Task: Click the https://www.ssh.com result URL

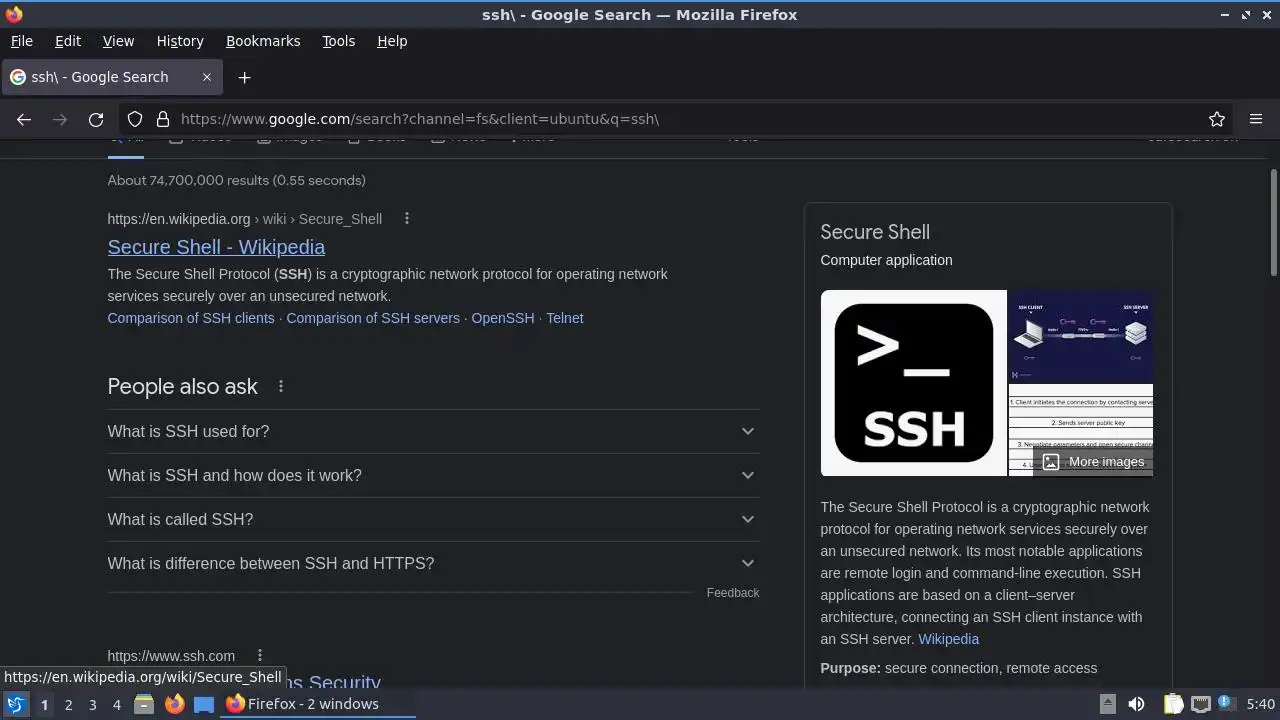Action: click(171, 656)
